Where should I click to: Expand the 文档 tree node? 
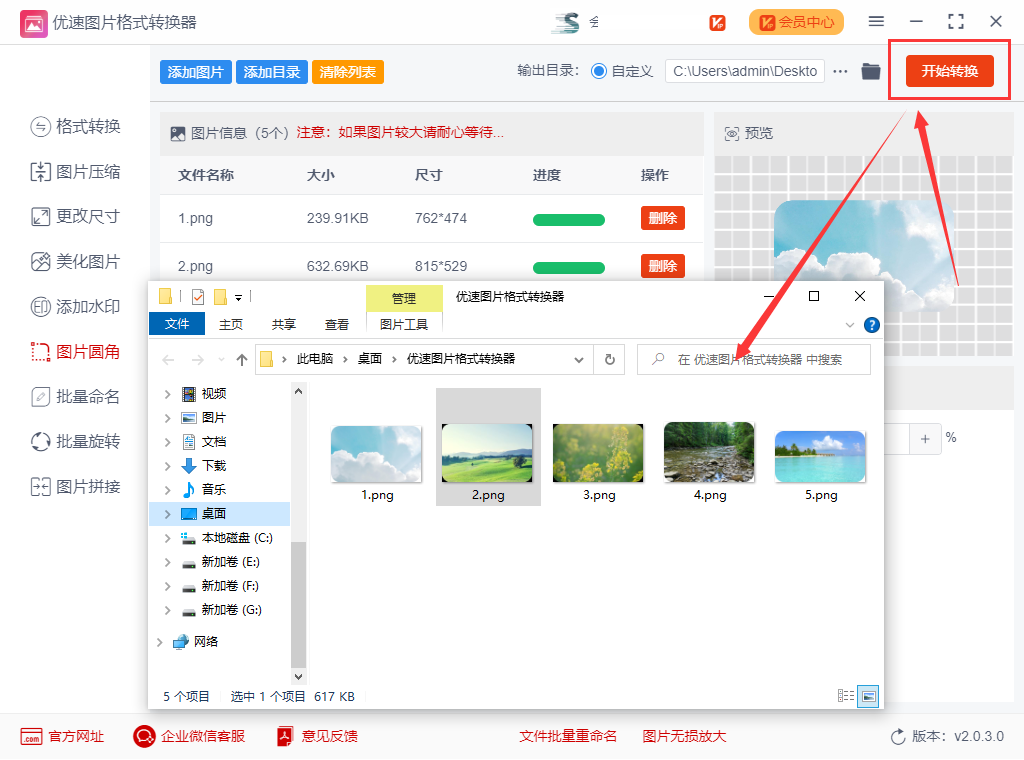coord(168,442)
